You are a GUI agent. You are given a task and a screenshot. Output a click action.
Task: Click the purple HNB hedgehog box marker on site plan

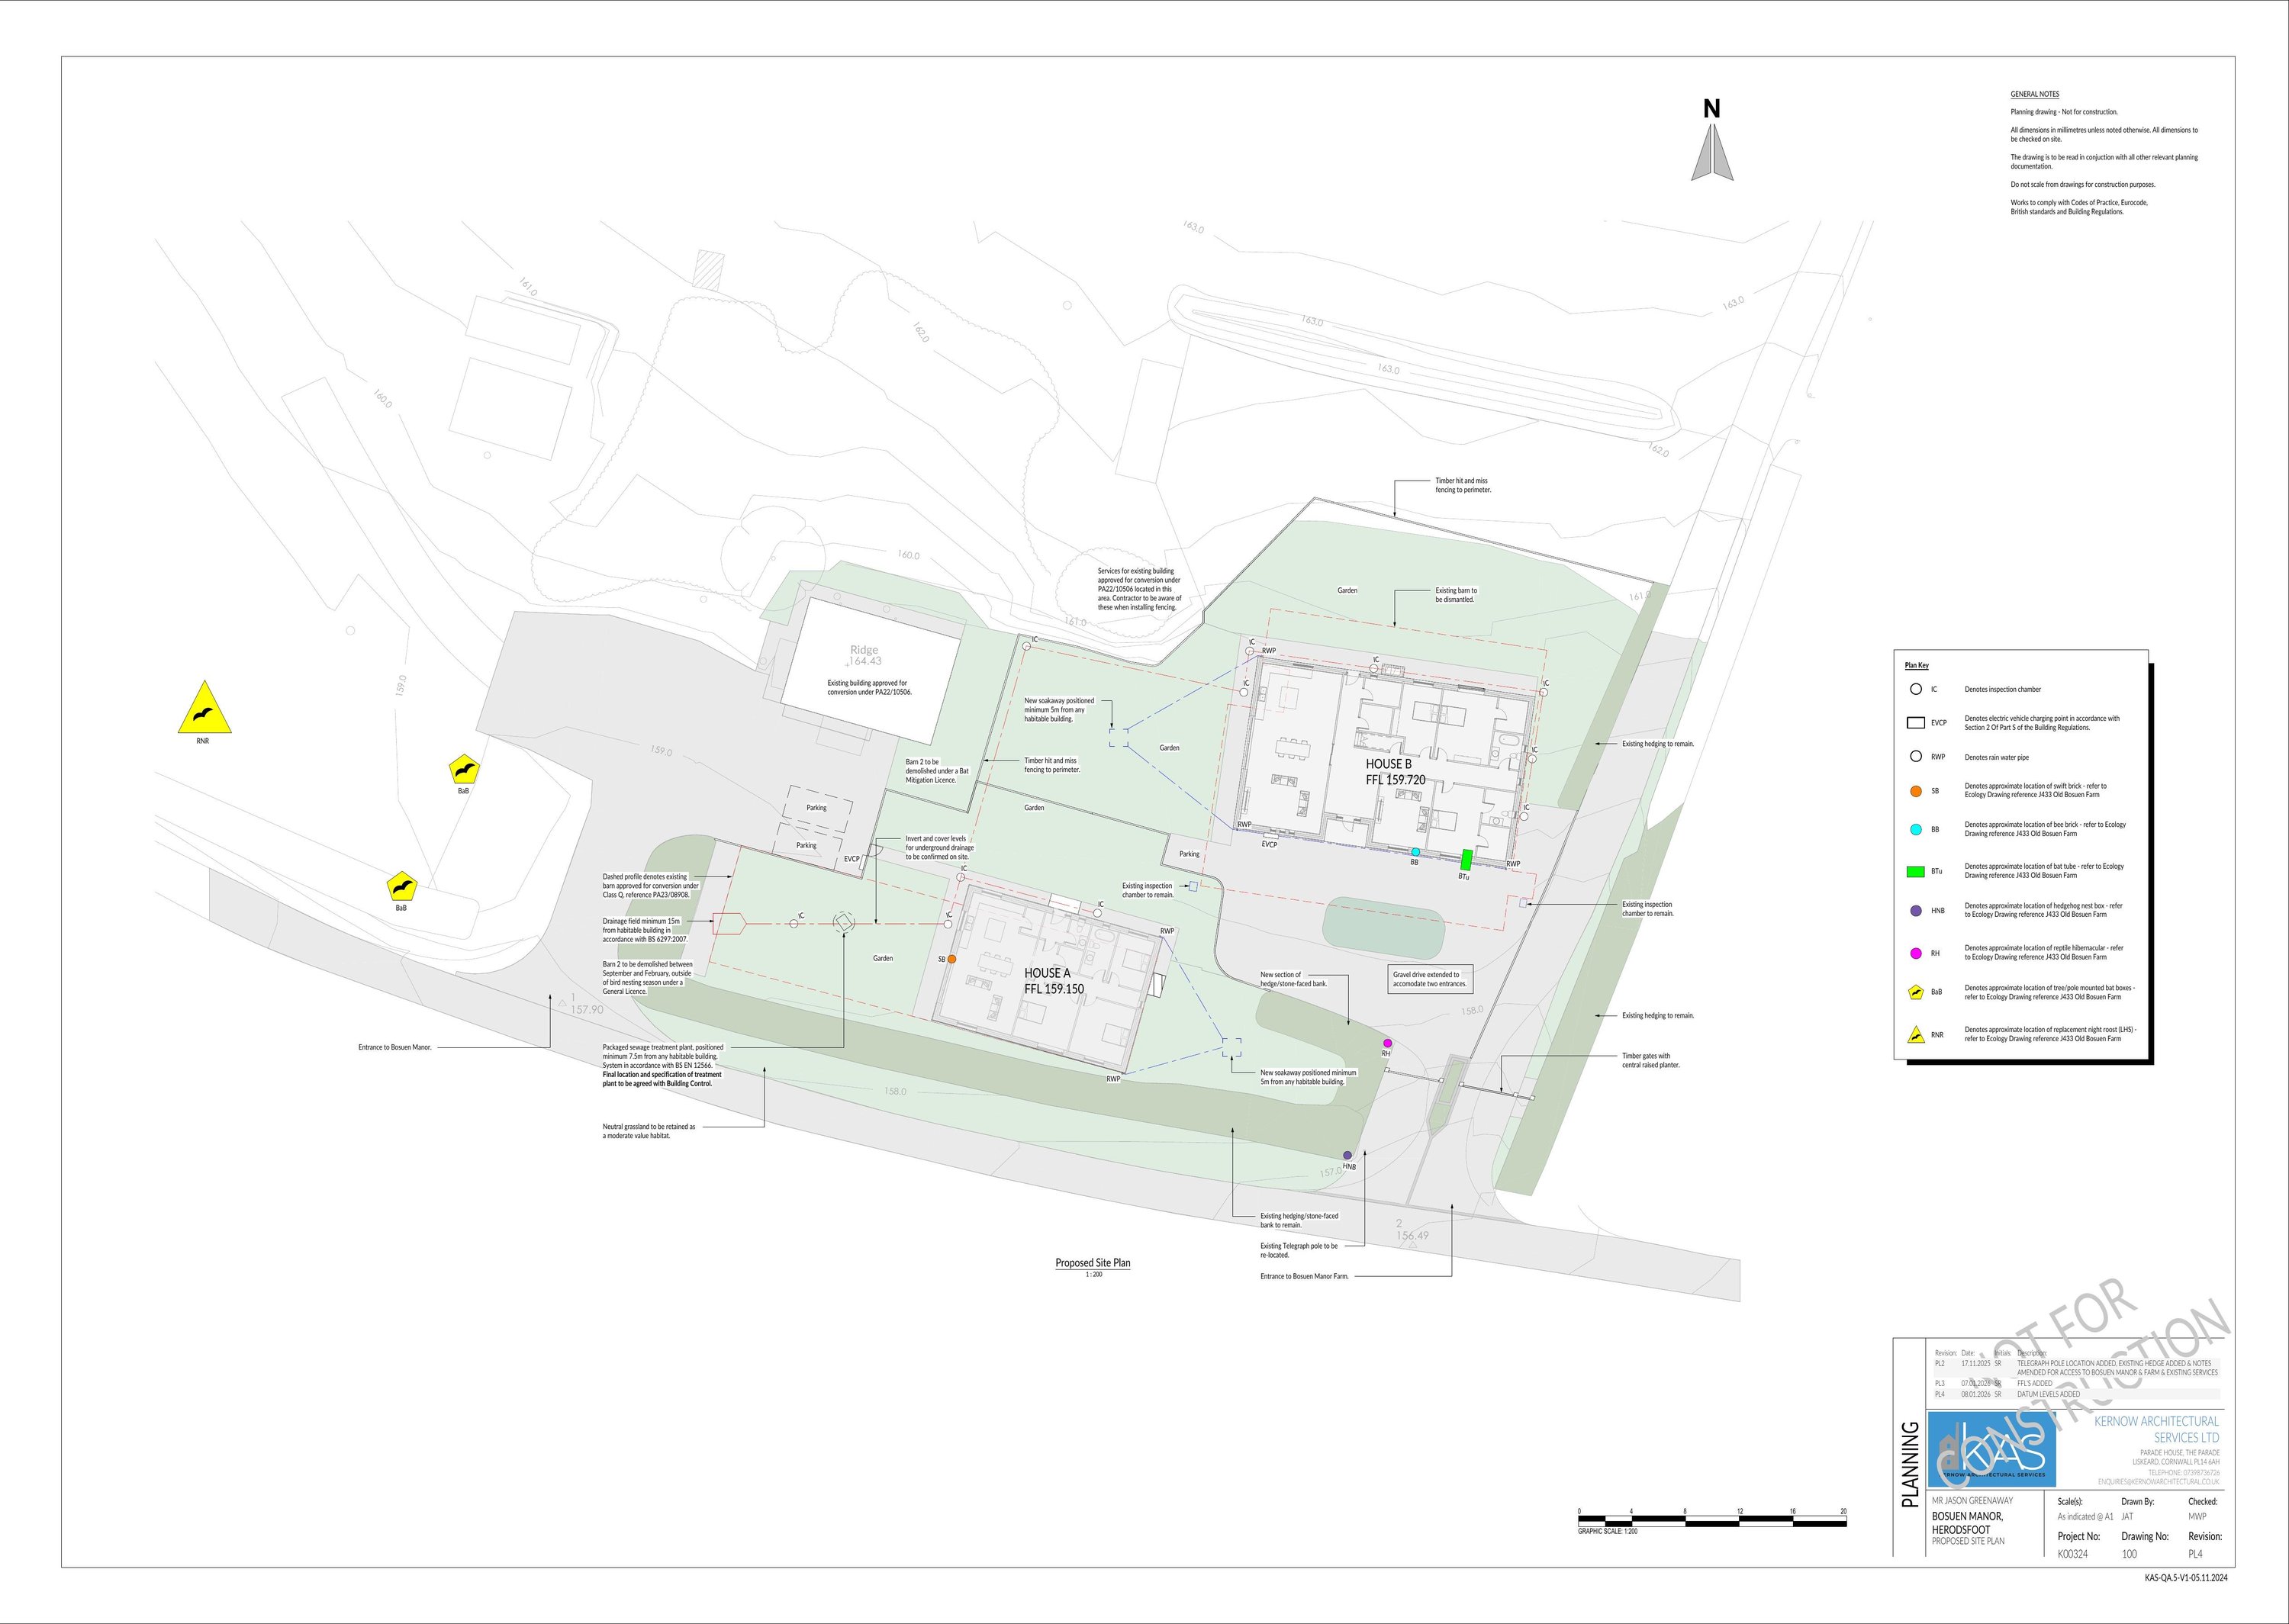point(1348,1155)
